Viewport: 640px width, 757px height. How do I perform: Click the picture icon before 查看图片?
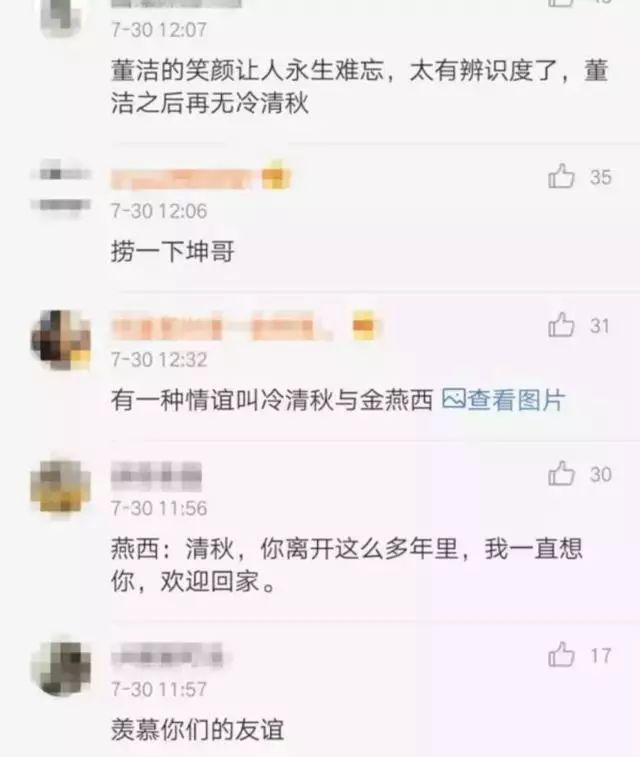454,399
